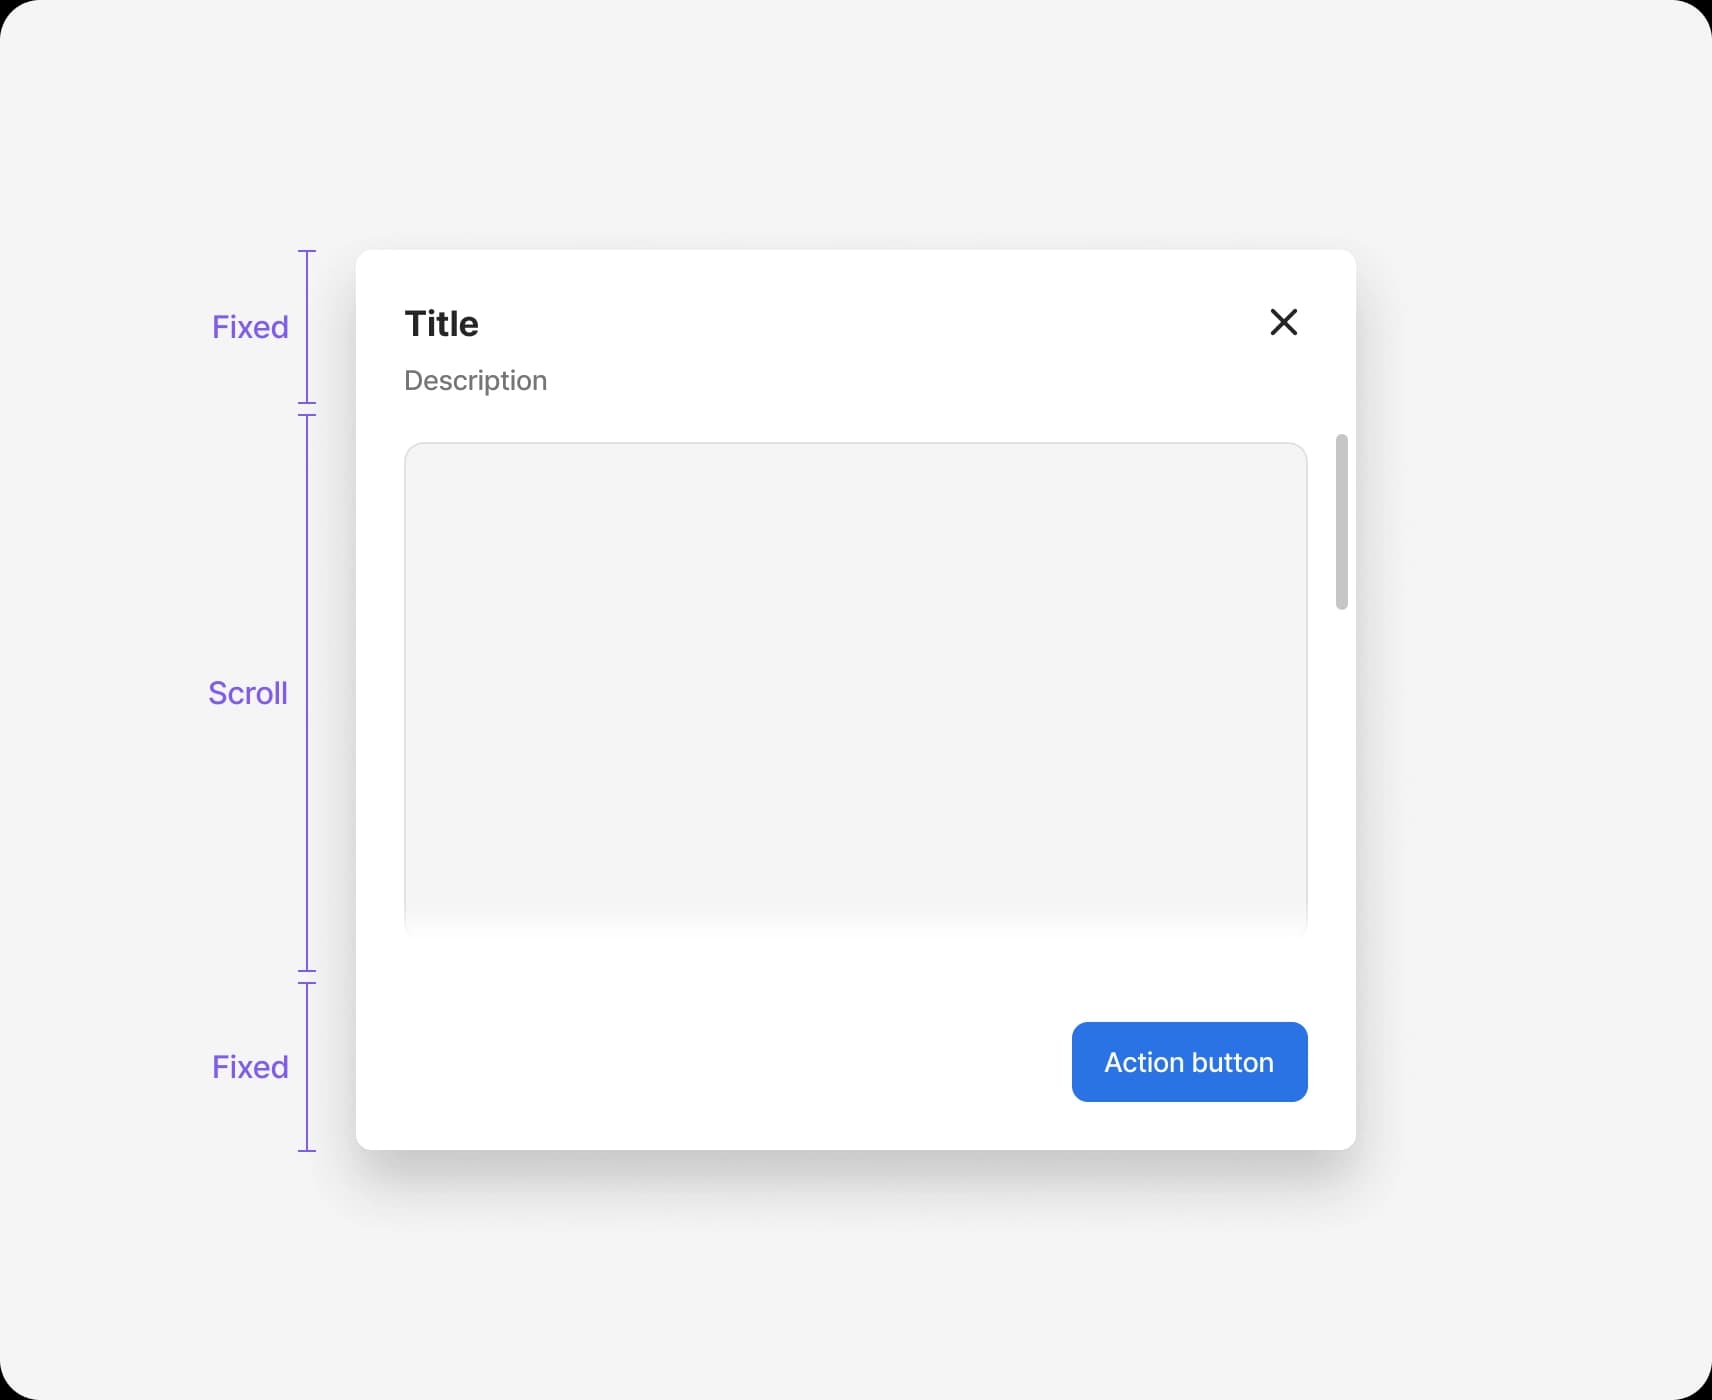
Task: Close the dialog with the X icon
Action: tap(1283, 322)
